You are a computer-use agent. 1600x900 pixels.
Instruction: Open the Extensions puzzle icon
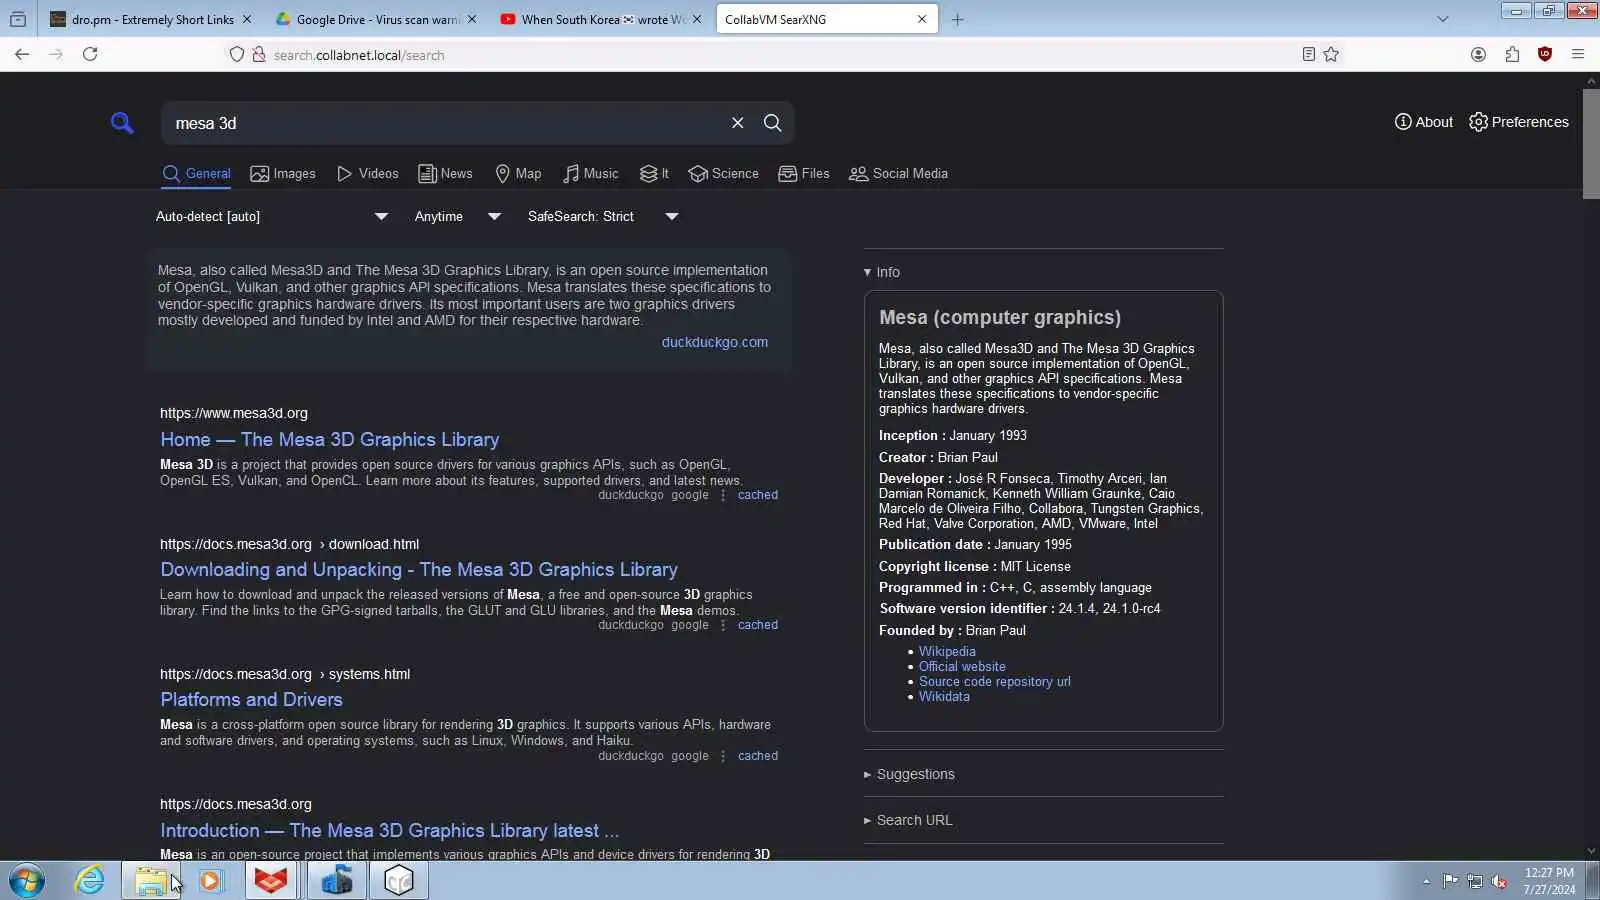[x=1512, y=54]
